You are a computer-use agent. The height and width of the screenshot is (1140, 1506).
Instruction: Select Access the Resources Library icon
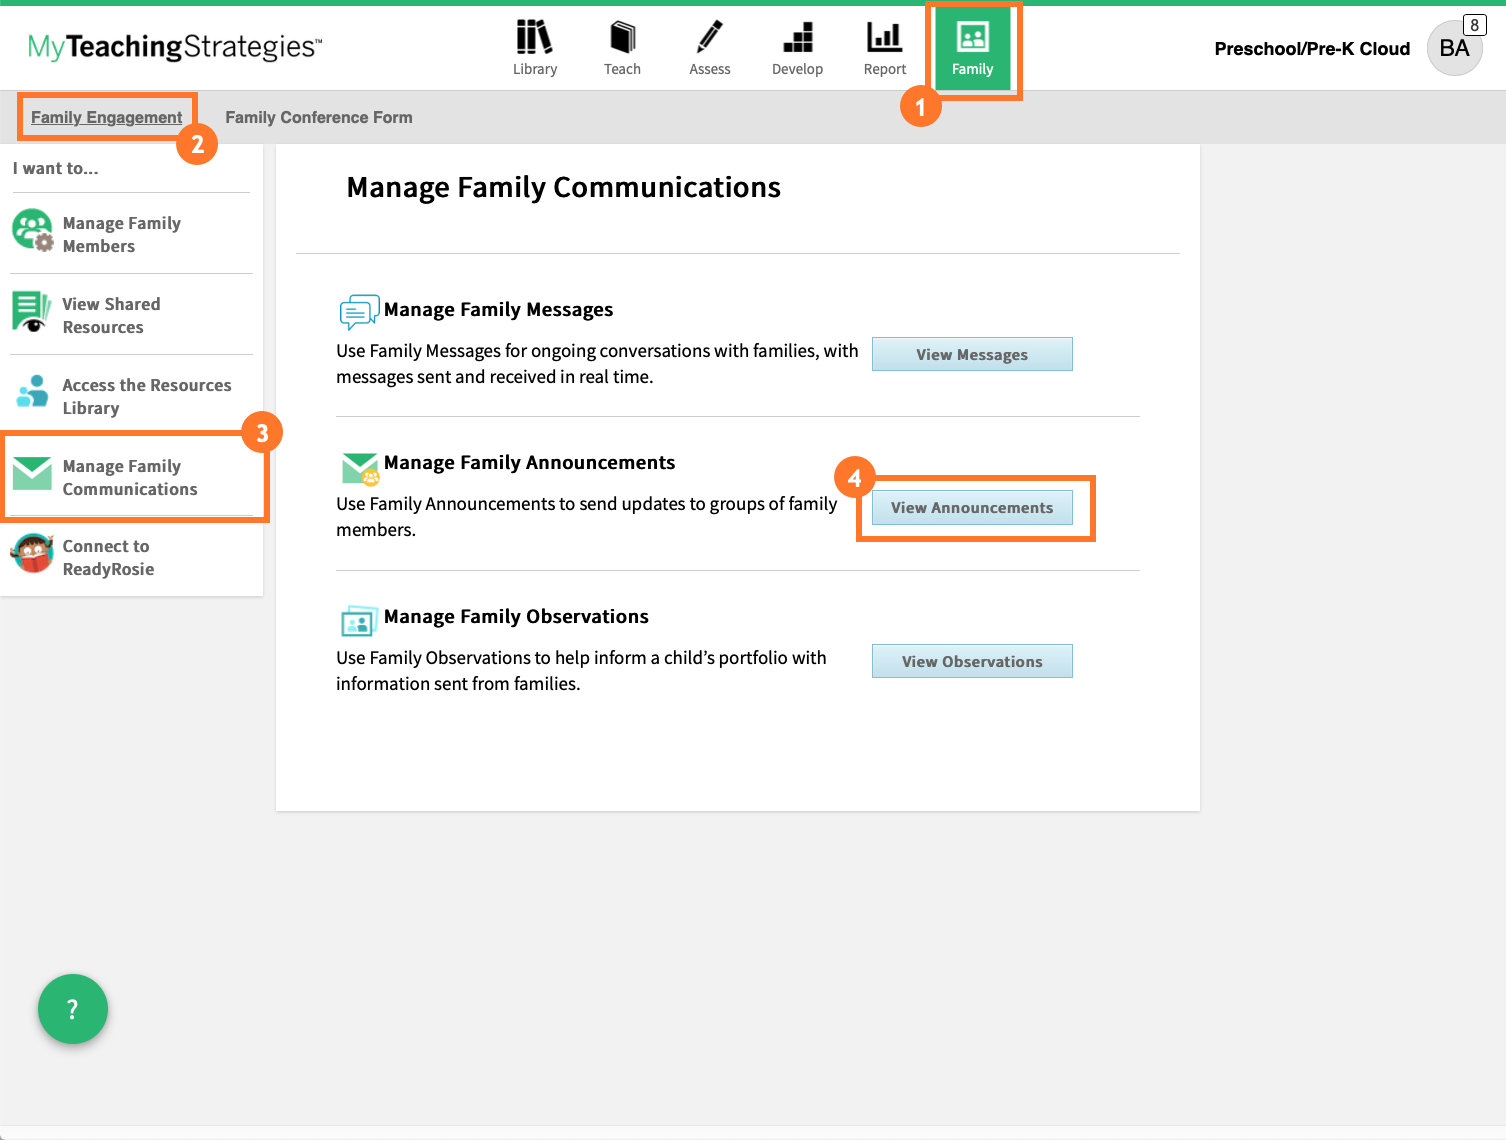pyautogui.click(x=31, y=393)
